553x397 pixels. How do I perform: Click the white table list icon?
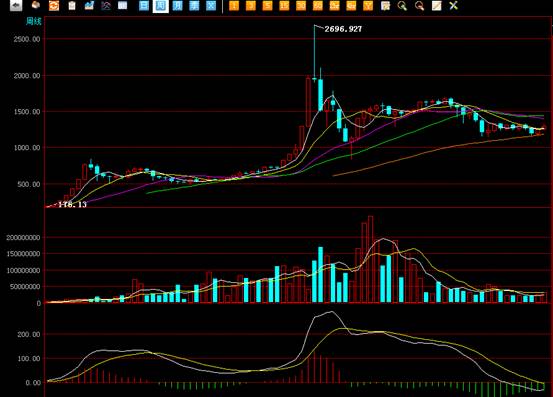point(122,5)
